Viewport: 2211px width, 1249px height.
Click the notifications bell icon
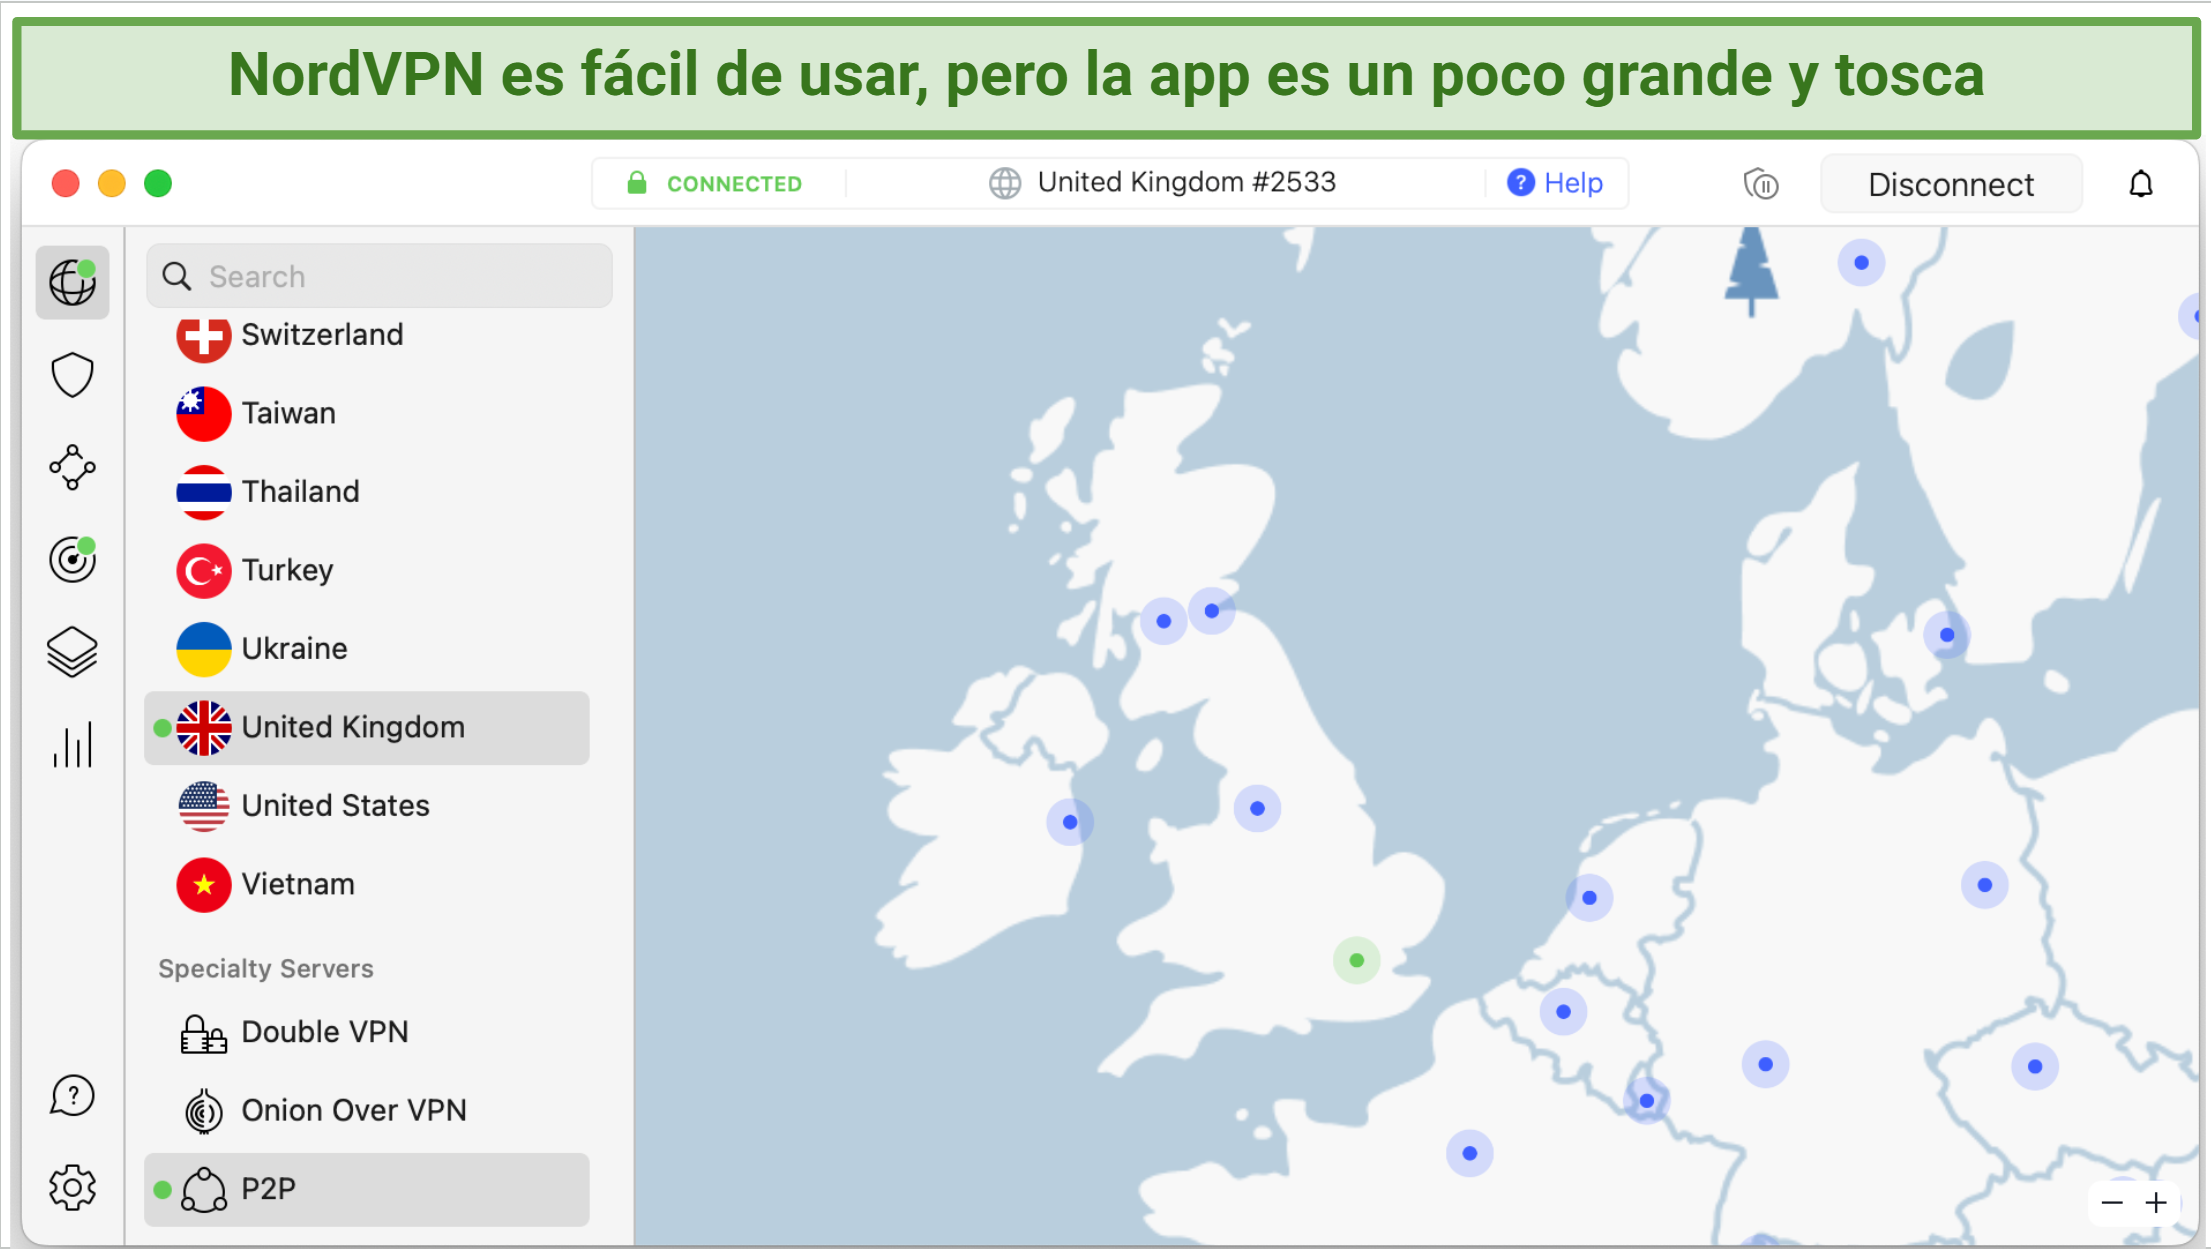point(2141,184)
